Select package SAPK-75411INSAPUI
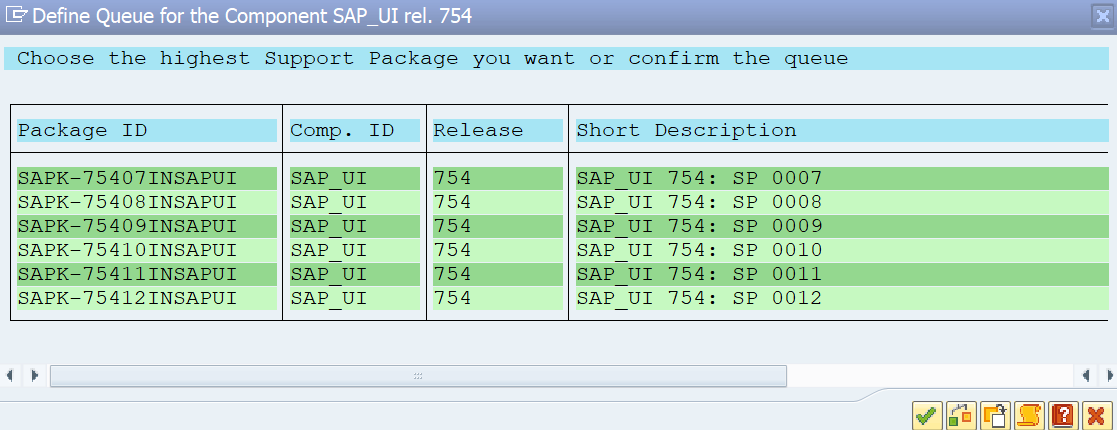The image size is (1117, 430). 147,274
